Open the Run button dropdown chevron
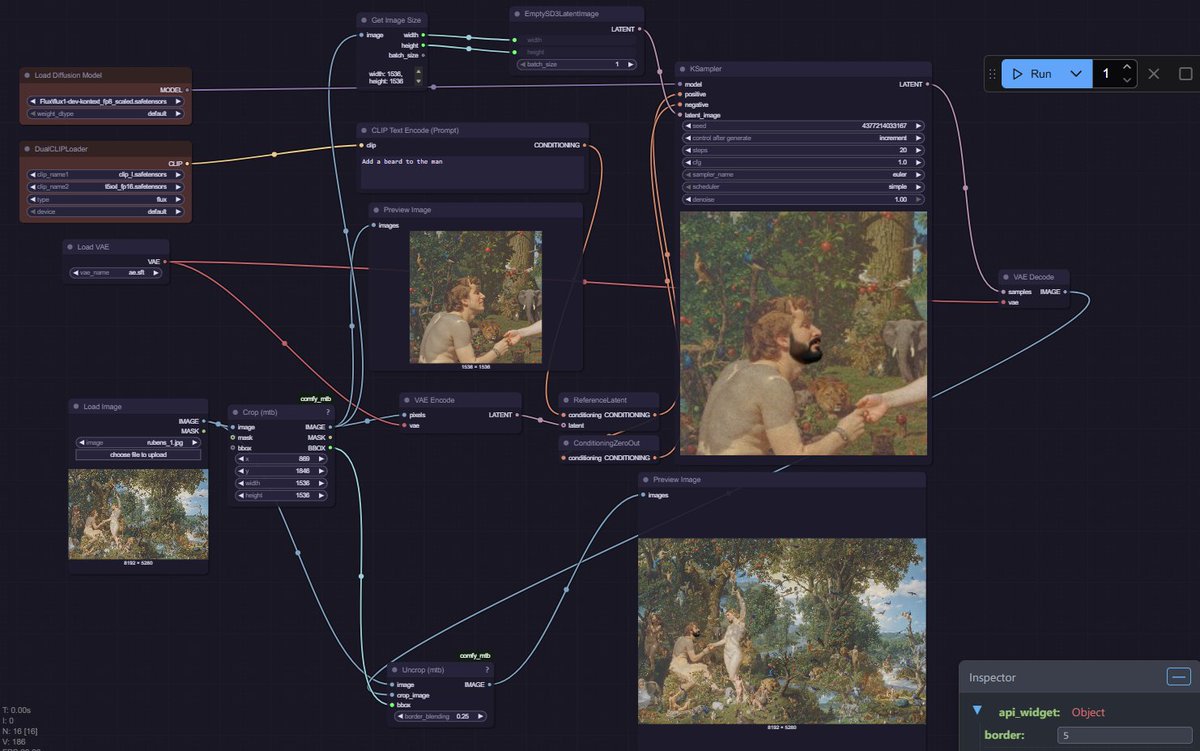The height and width of the screenshot is (751, 1200). [1077, 73]
